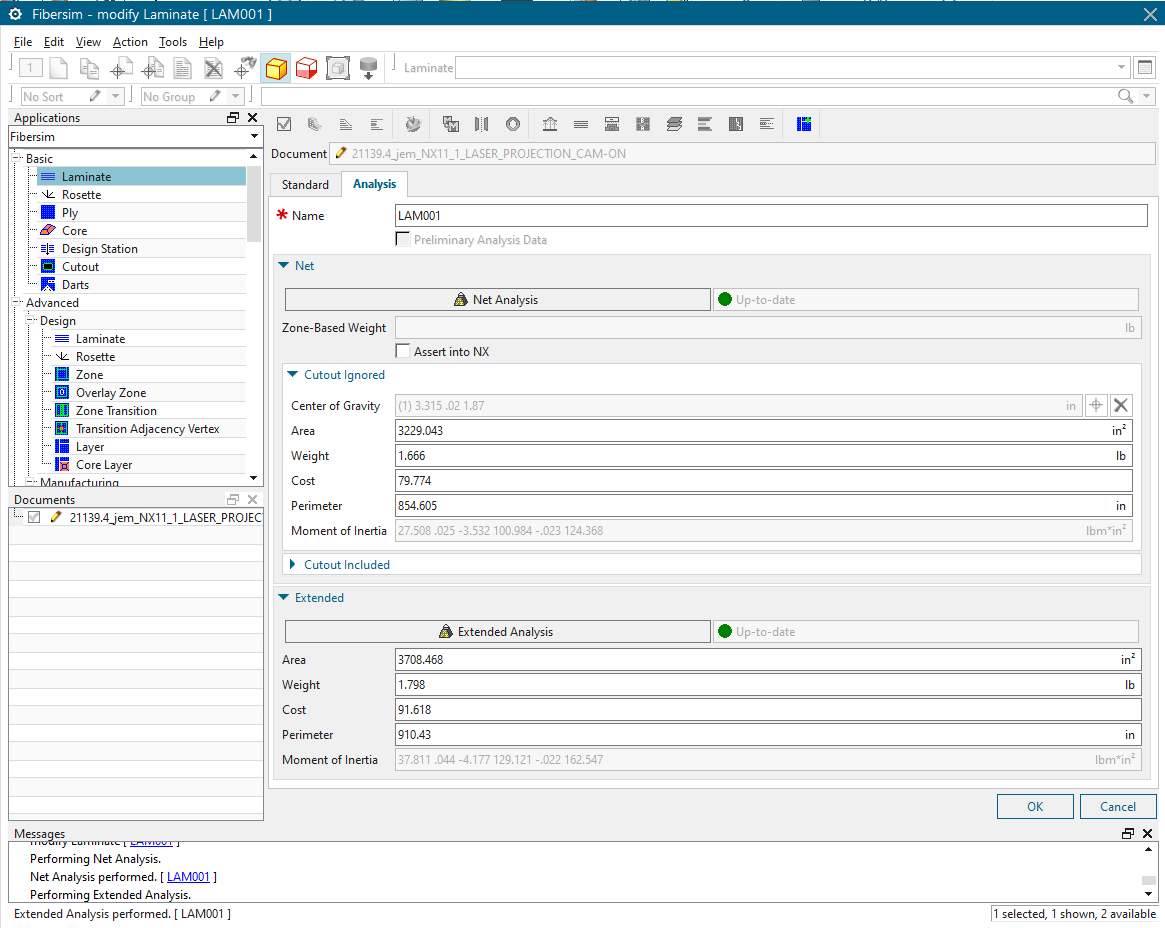Open the Tools menu
1165x928 pixels.
click(x=173, y=42)
